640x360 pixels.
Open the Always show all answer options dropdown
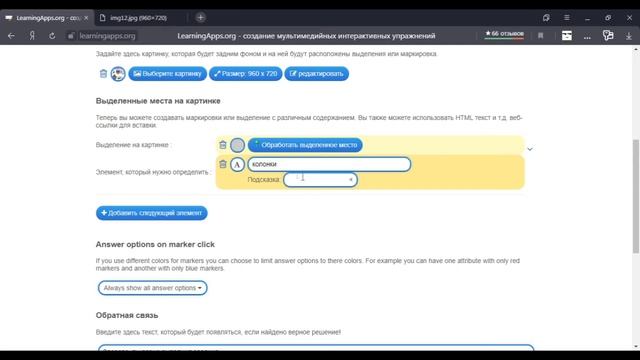(152, 288)
